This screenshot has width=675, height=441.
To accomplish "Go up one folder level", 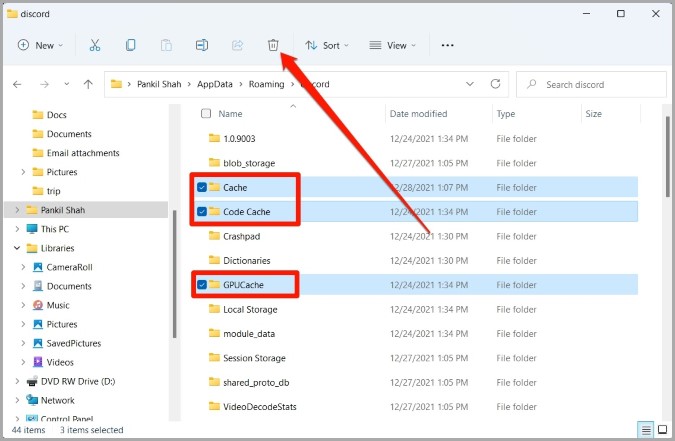I will point(88,84).
